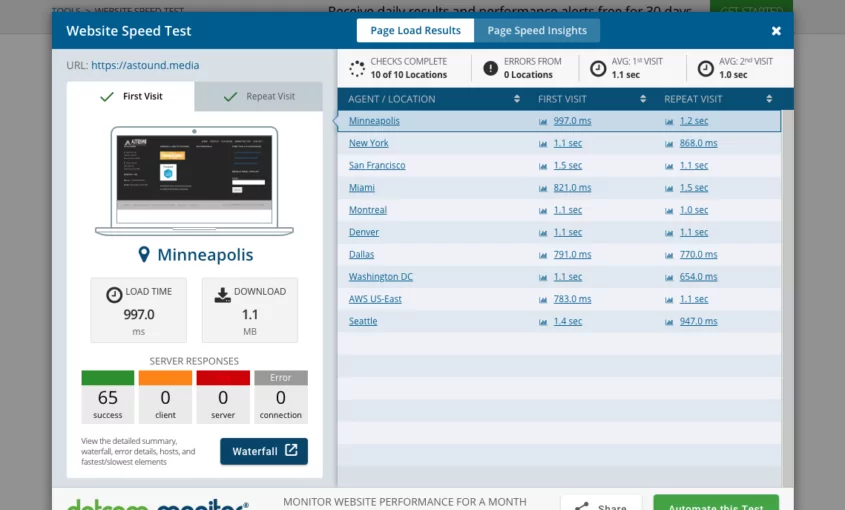Open chart icon for San Francisco first visit

point(543,166)
